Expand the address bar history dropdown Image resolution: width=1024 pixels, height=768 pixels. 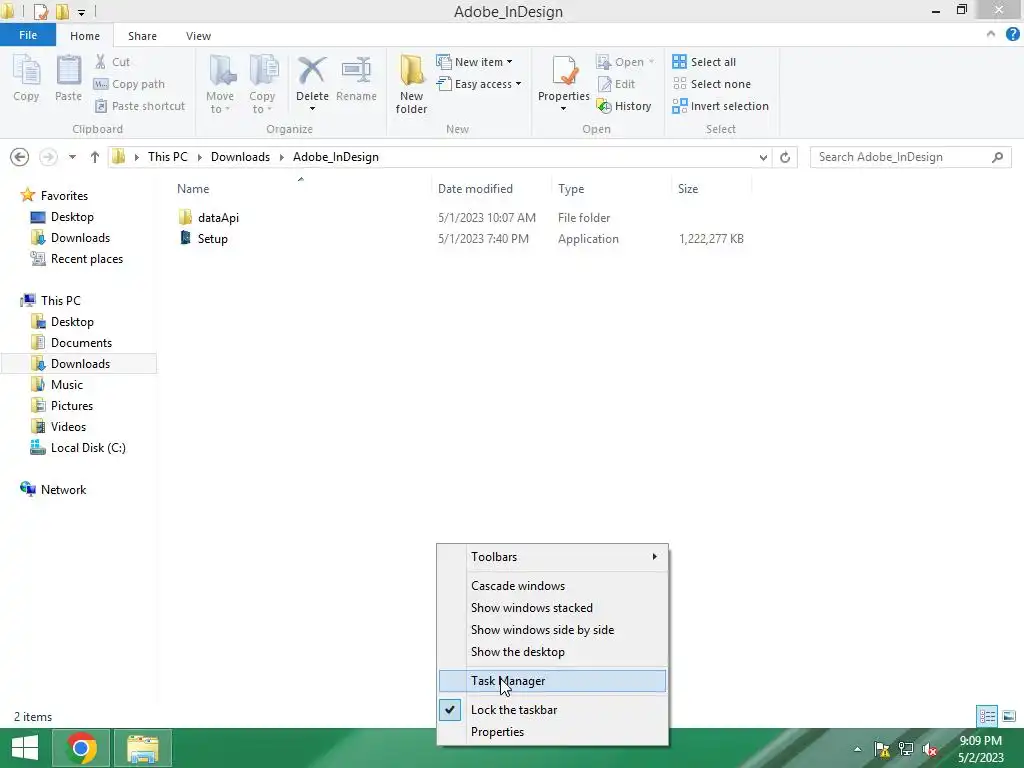(x=763, y=157)
